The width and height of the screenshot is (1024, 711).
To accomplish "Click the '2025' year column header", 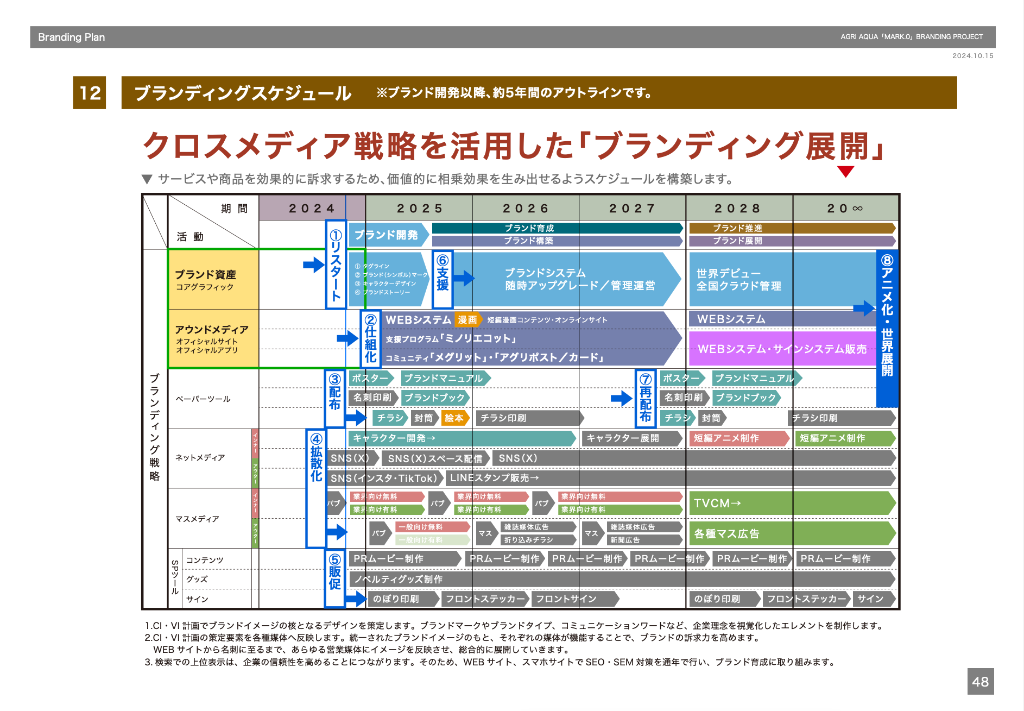I will pyautogui.click(x=419, y=208).
